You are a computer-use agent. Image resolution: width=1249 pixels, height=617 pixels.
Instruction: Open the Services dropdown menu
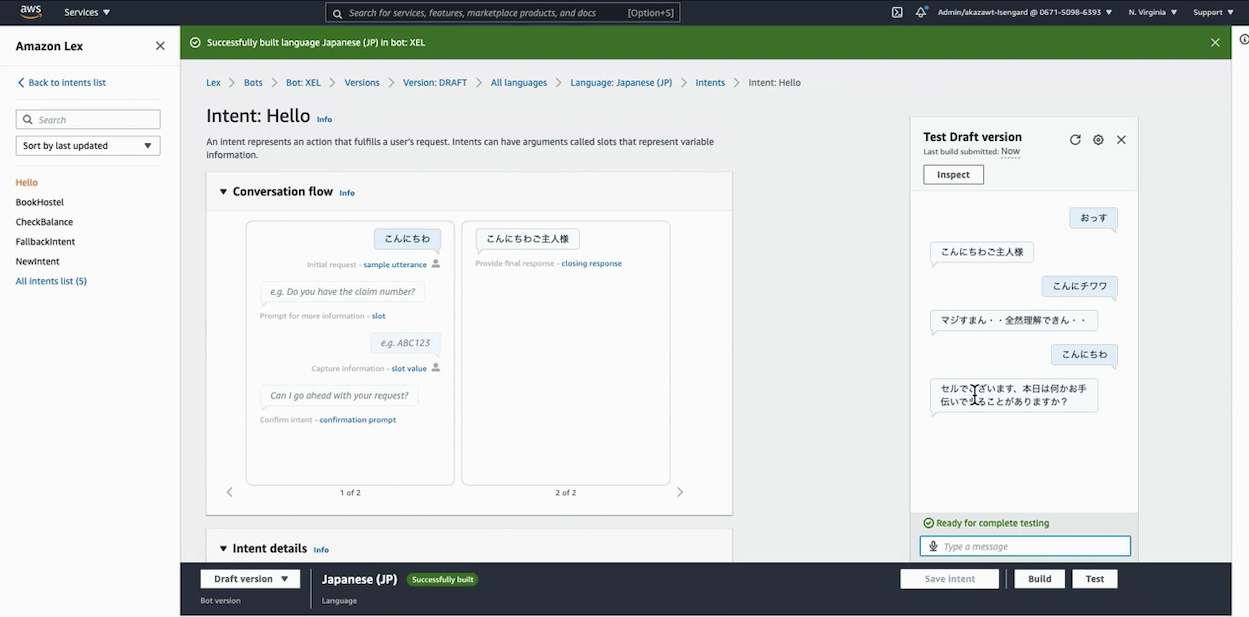[87, 12]
